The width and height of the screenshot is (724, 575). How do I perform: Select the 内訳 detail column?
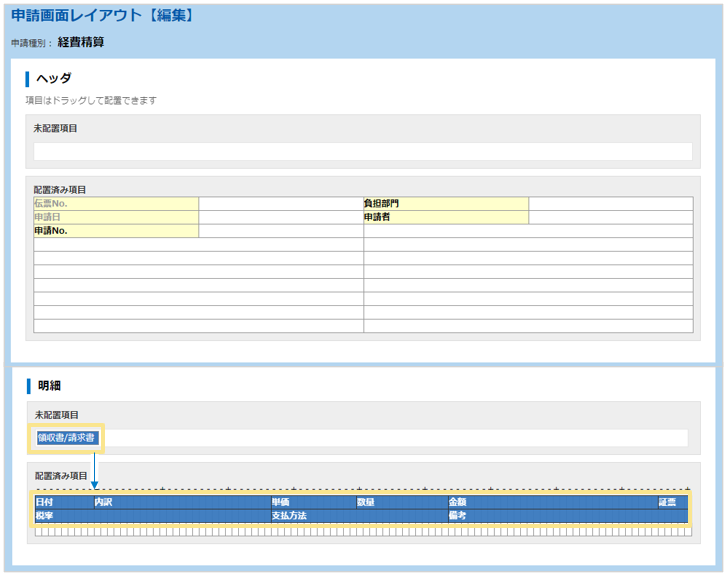point(181,502)
